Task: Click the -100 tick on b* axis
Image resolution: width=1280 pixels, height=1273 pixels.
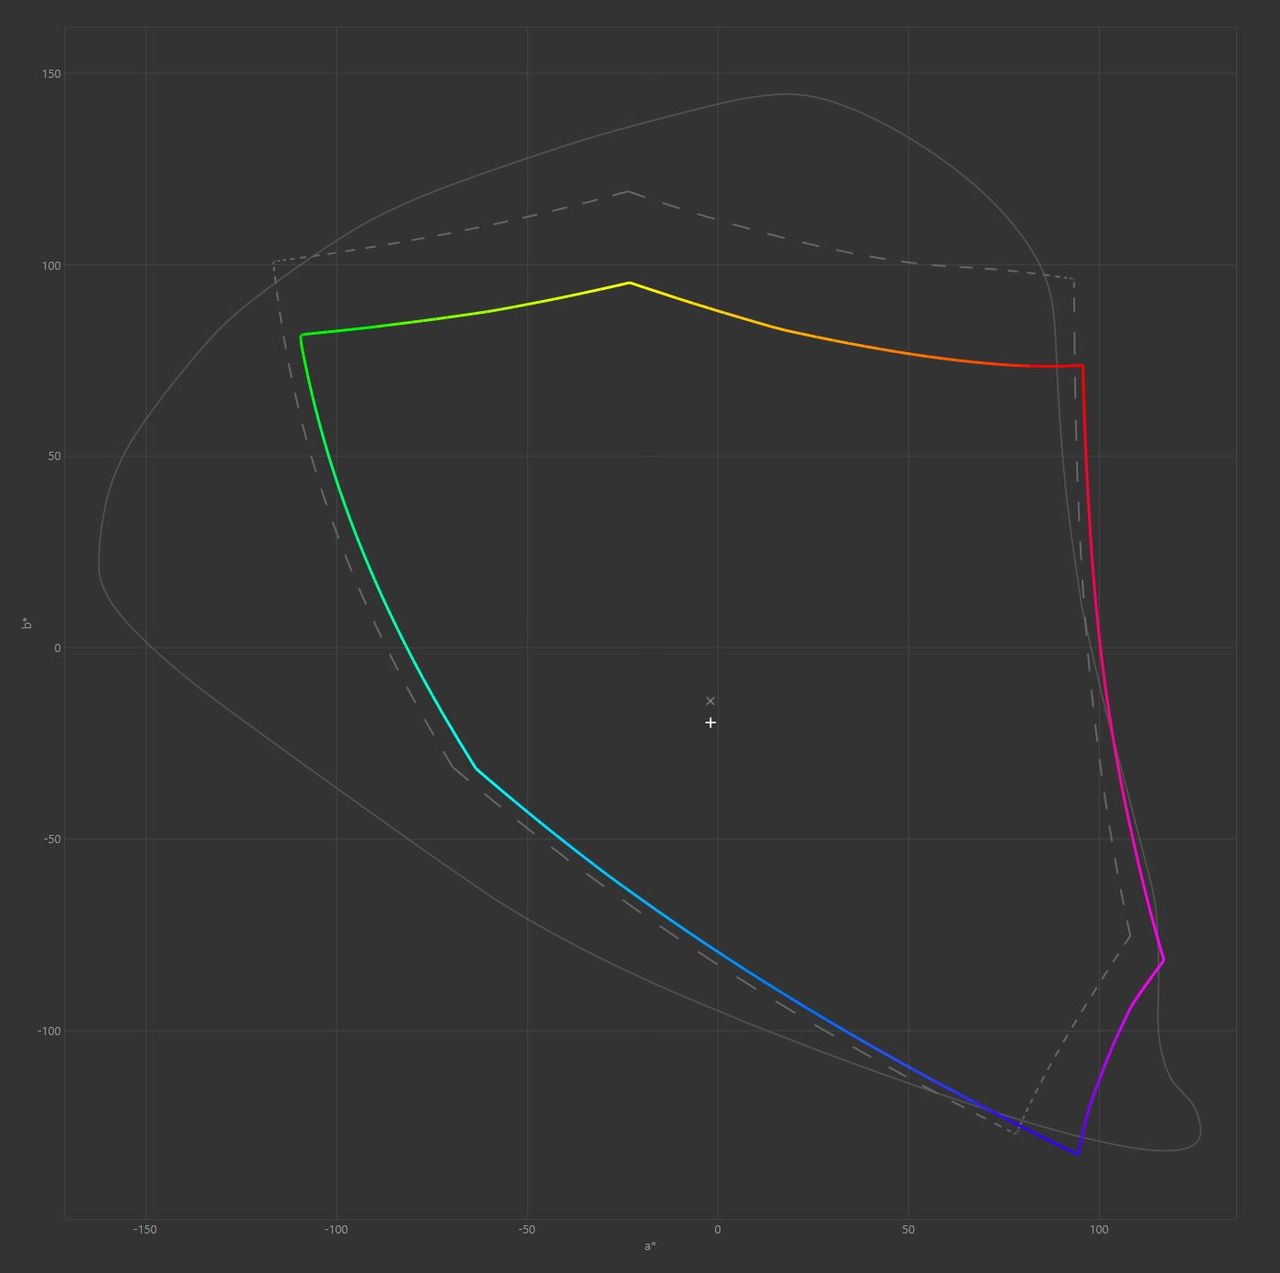Action: (49, 1031)
